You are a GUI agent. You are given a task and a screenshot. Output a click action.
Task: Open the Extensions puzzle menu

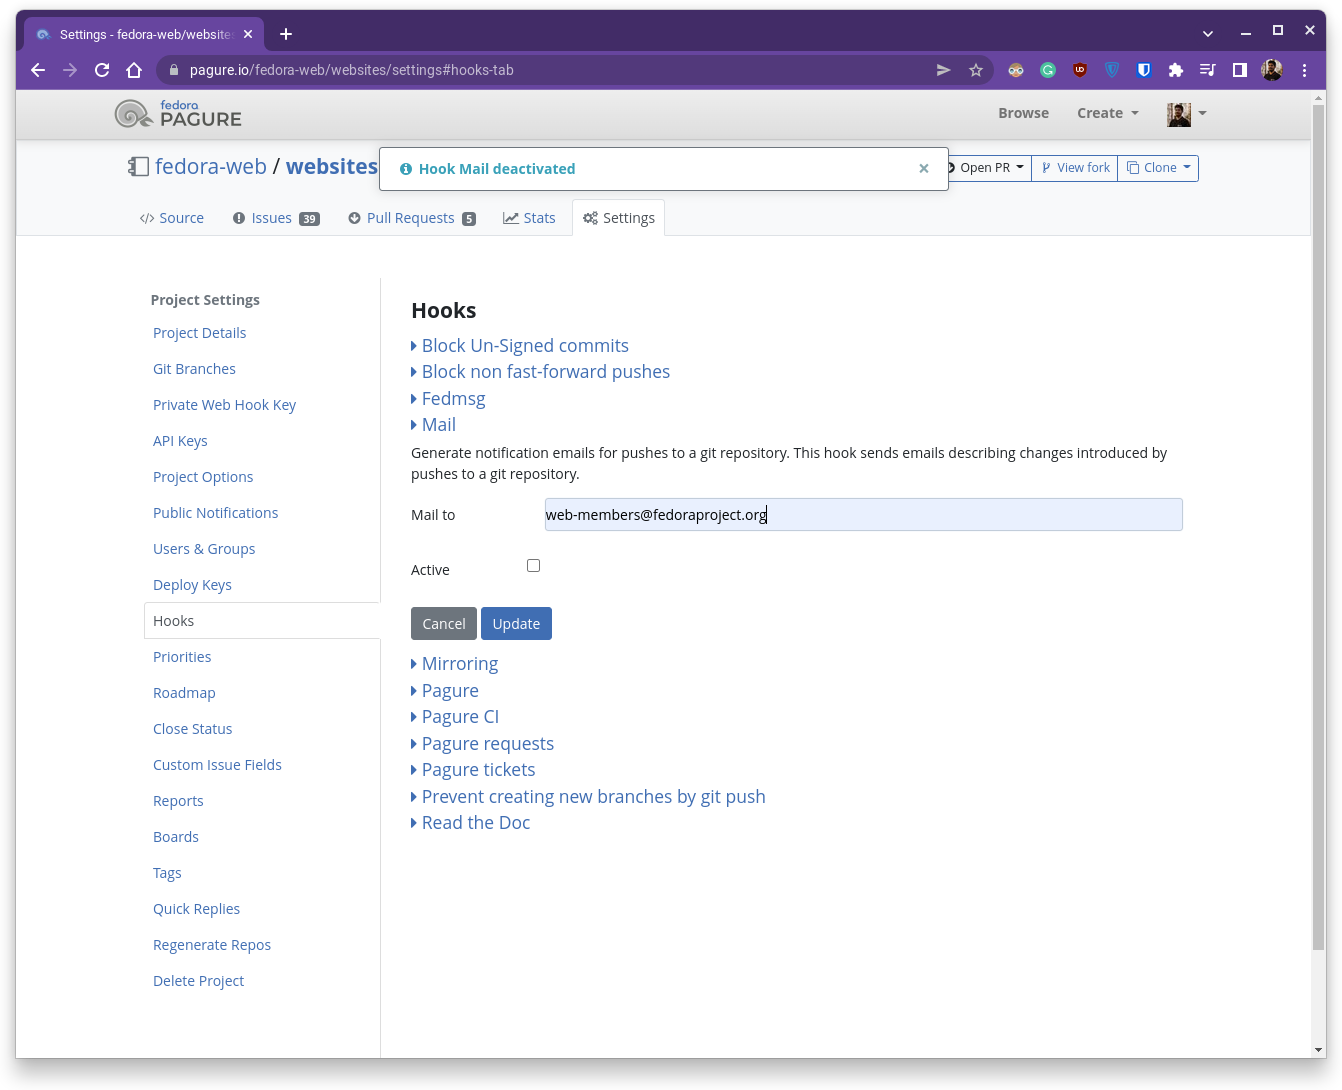pyautogui.click(x=1176, y=70)
